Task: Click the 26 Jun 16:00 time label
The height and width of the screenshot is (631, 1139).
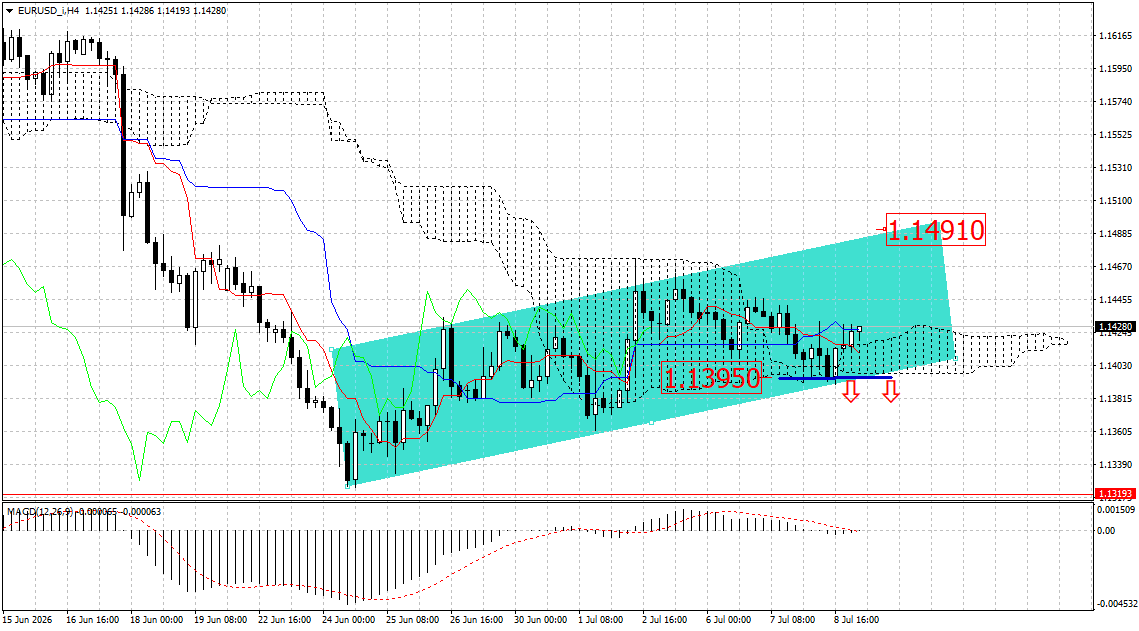Action: [477, 620]
